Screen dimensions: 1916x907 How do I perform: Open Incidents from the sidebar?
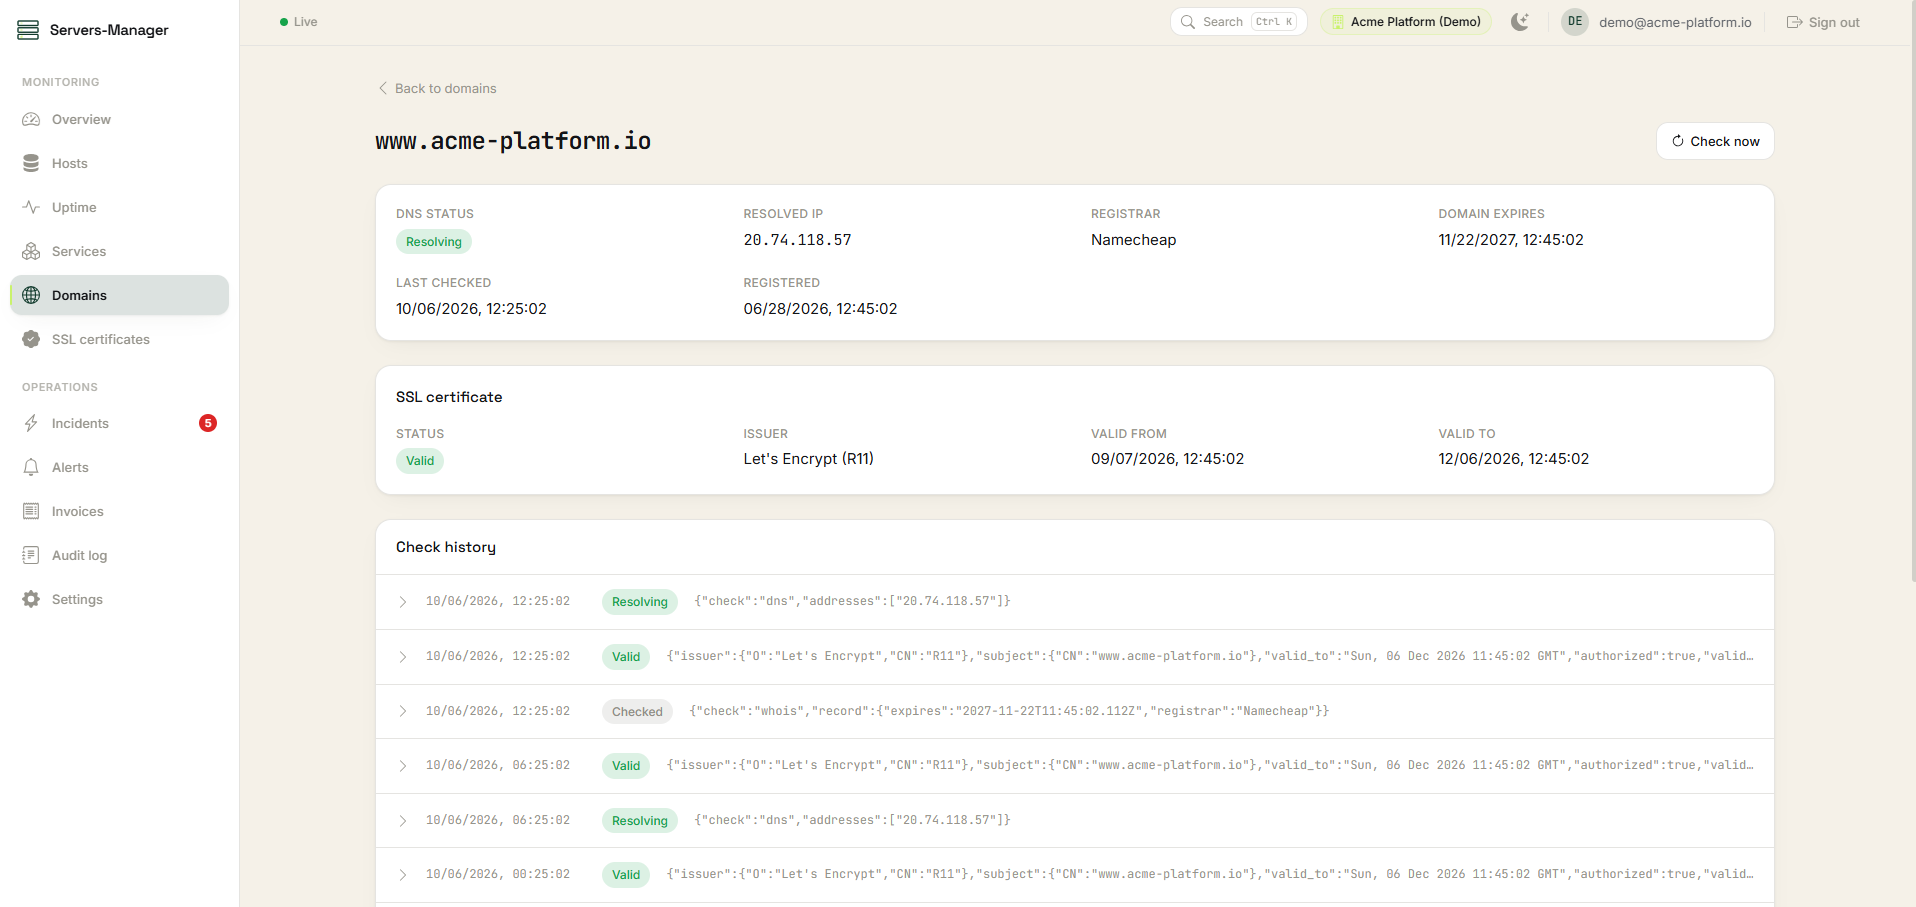tap(119, 423)
